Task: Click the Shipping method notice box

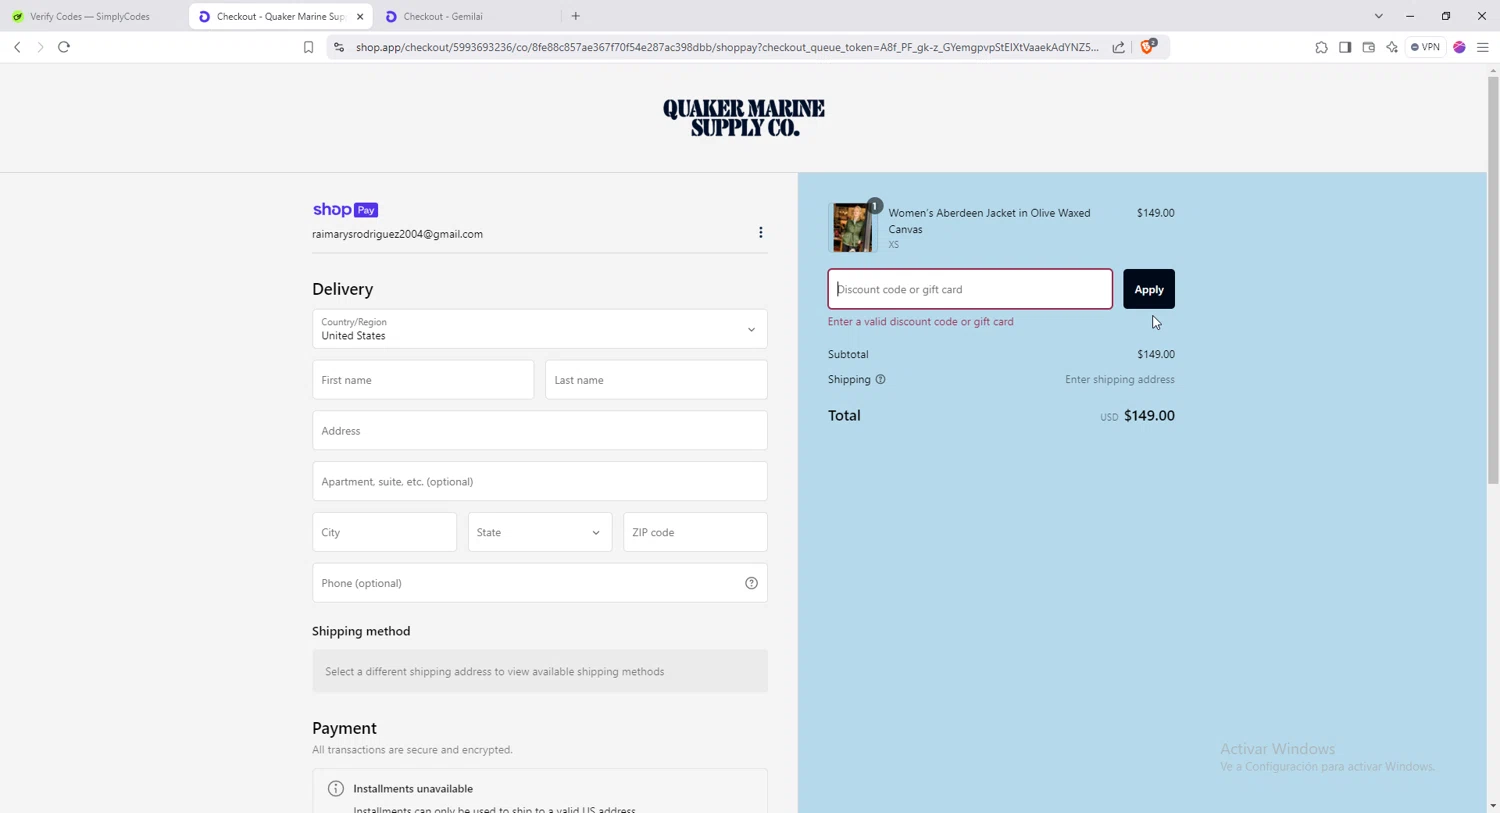Action: (x=540, y=672)
